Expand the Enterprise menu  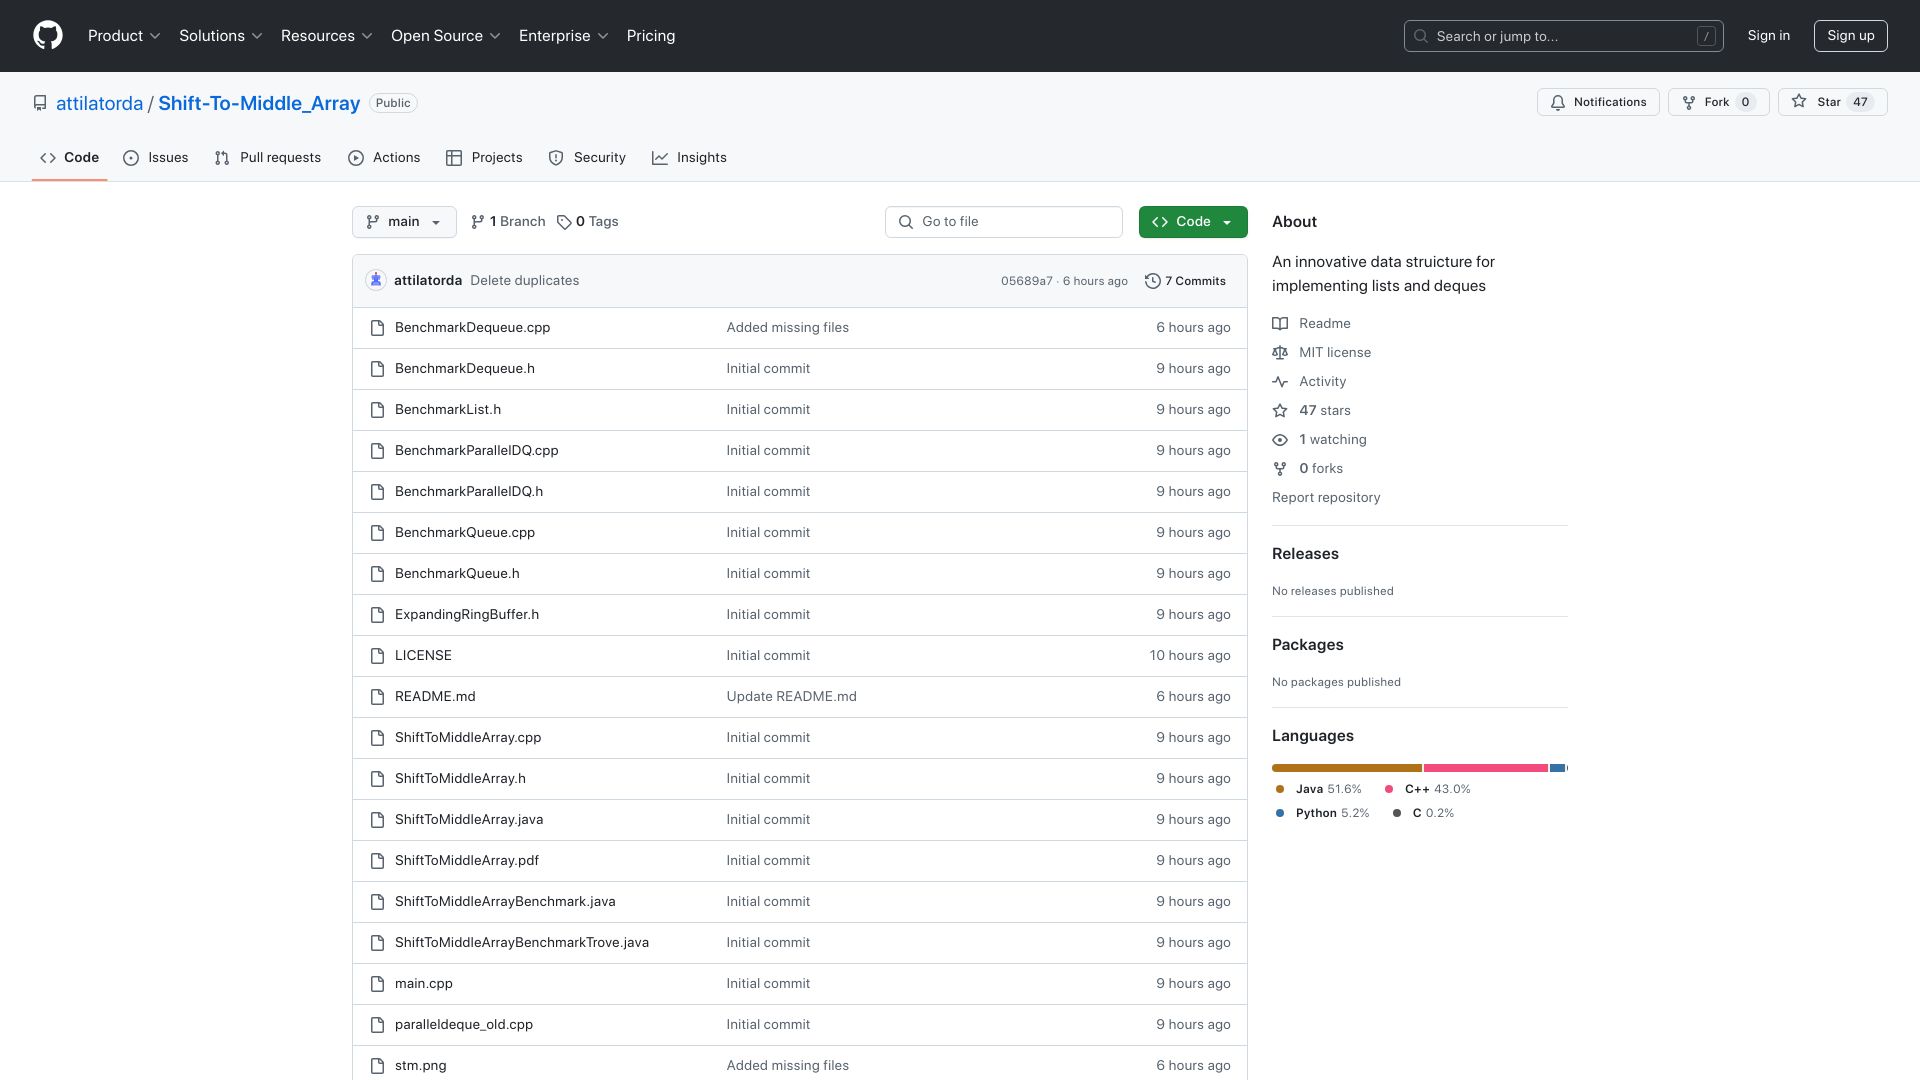[564, 36]
